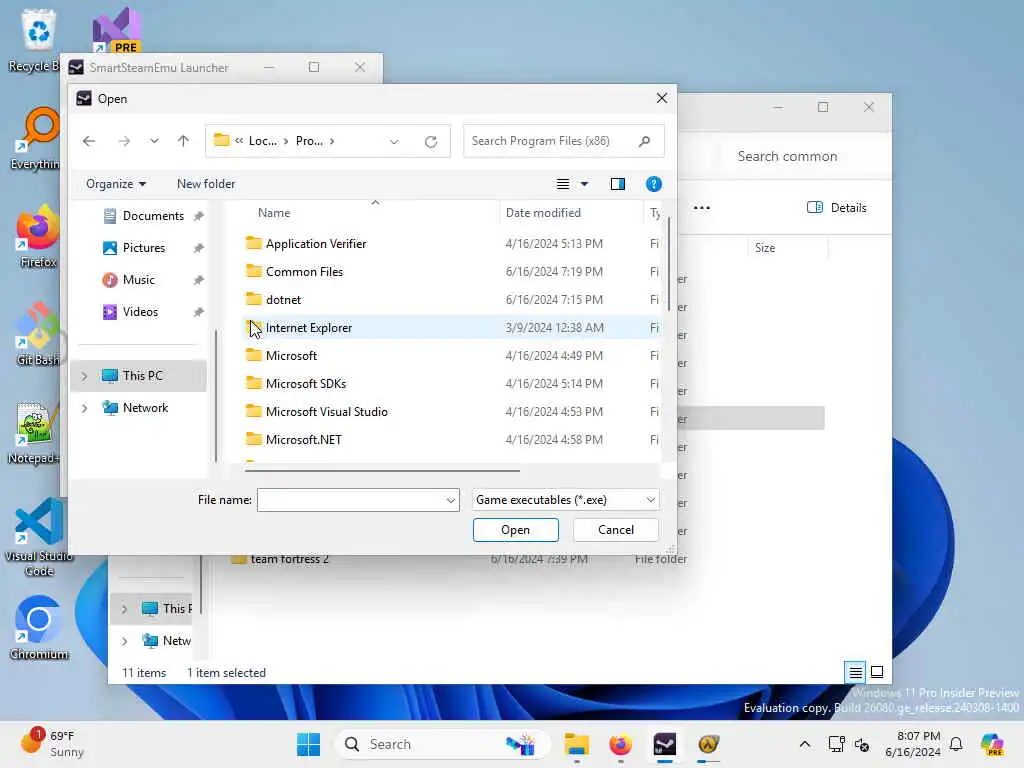The image size is (1024, 768).
Task: Select This PC in the dialog sidebar
Action: point(139,376)
